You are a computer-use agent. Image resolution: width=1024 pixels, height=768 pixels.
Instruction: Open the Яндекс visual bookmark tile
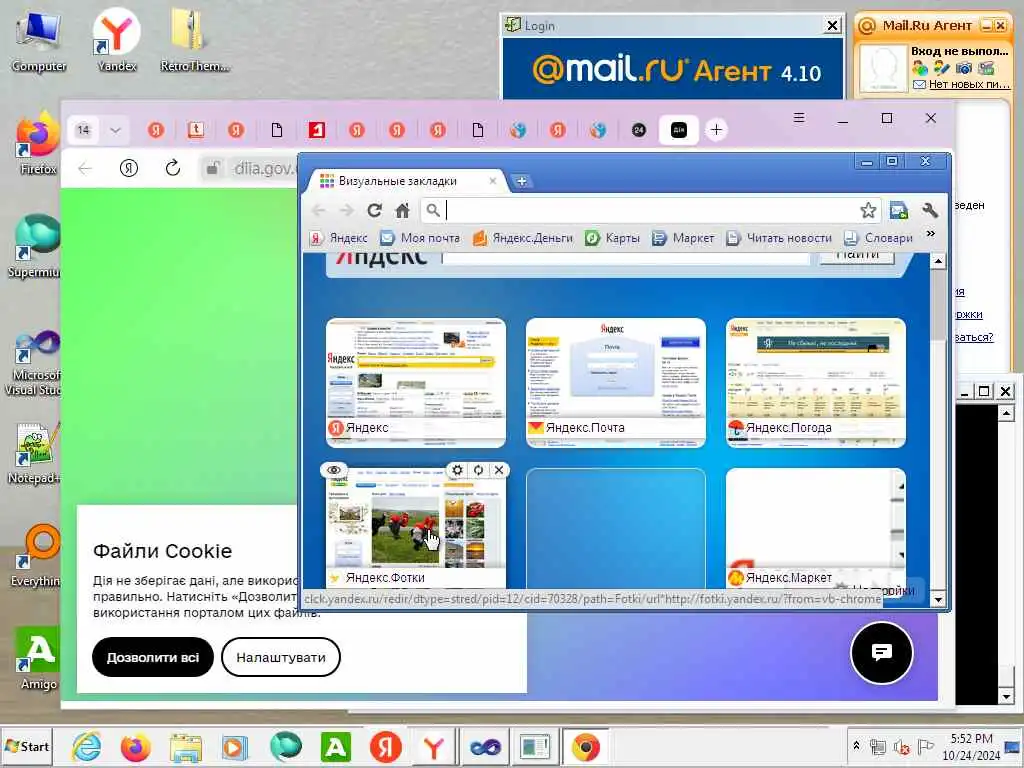pyautogui.click(x=416, y=383)
